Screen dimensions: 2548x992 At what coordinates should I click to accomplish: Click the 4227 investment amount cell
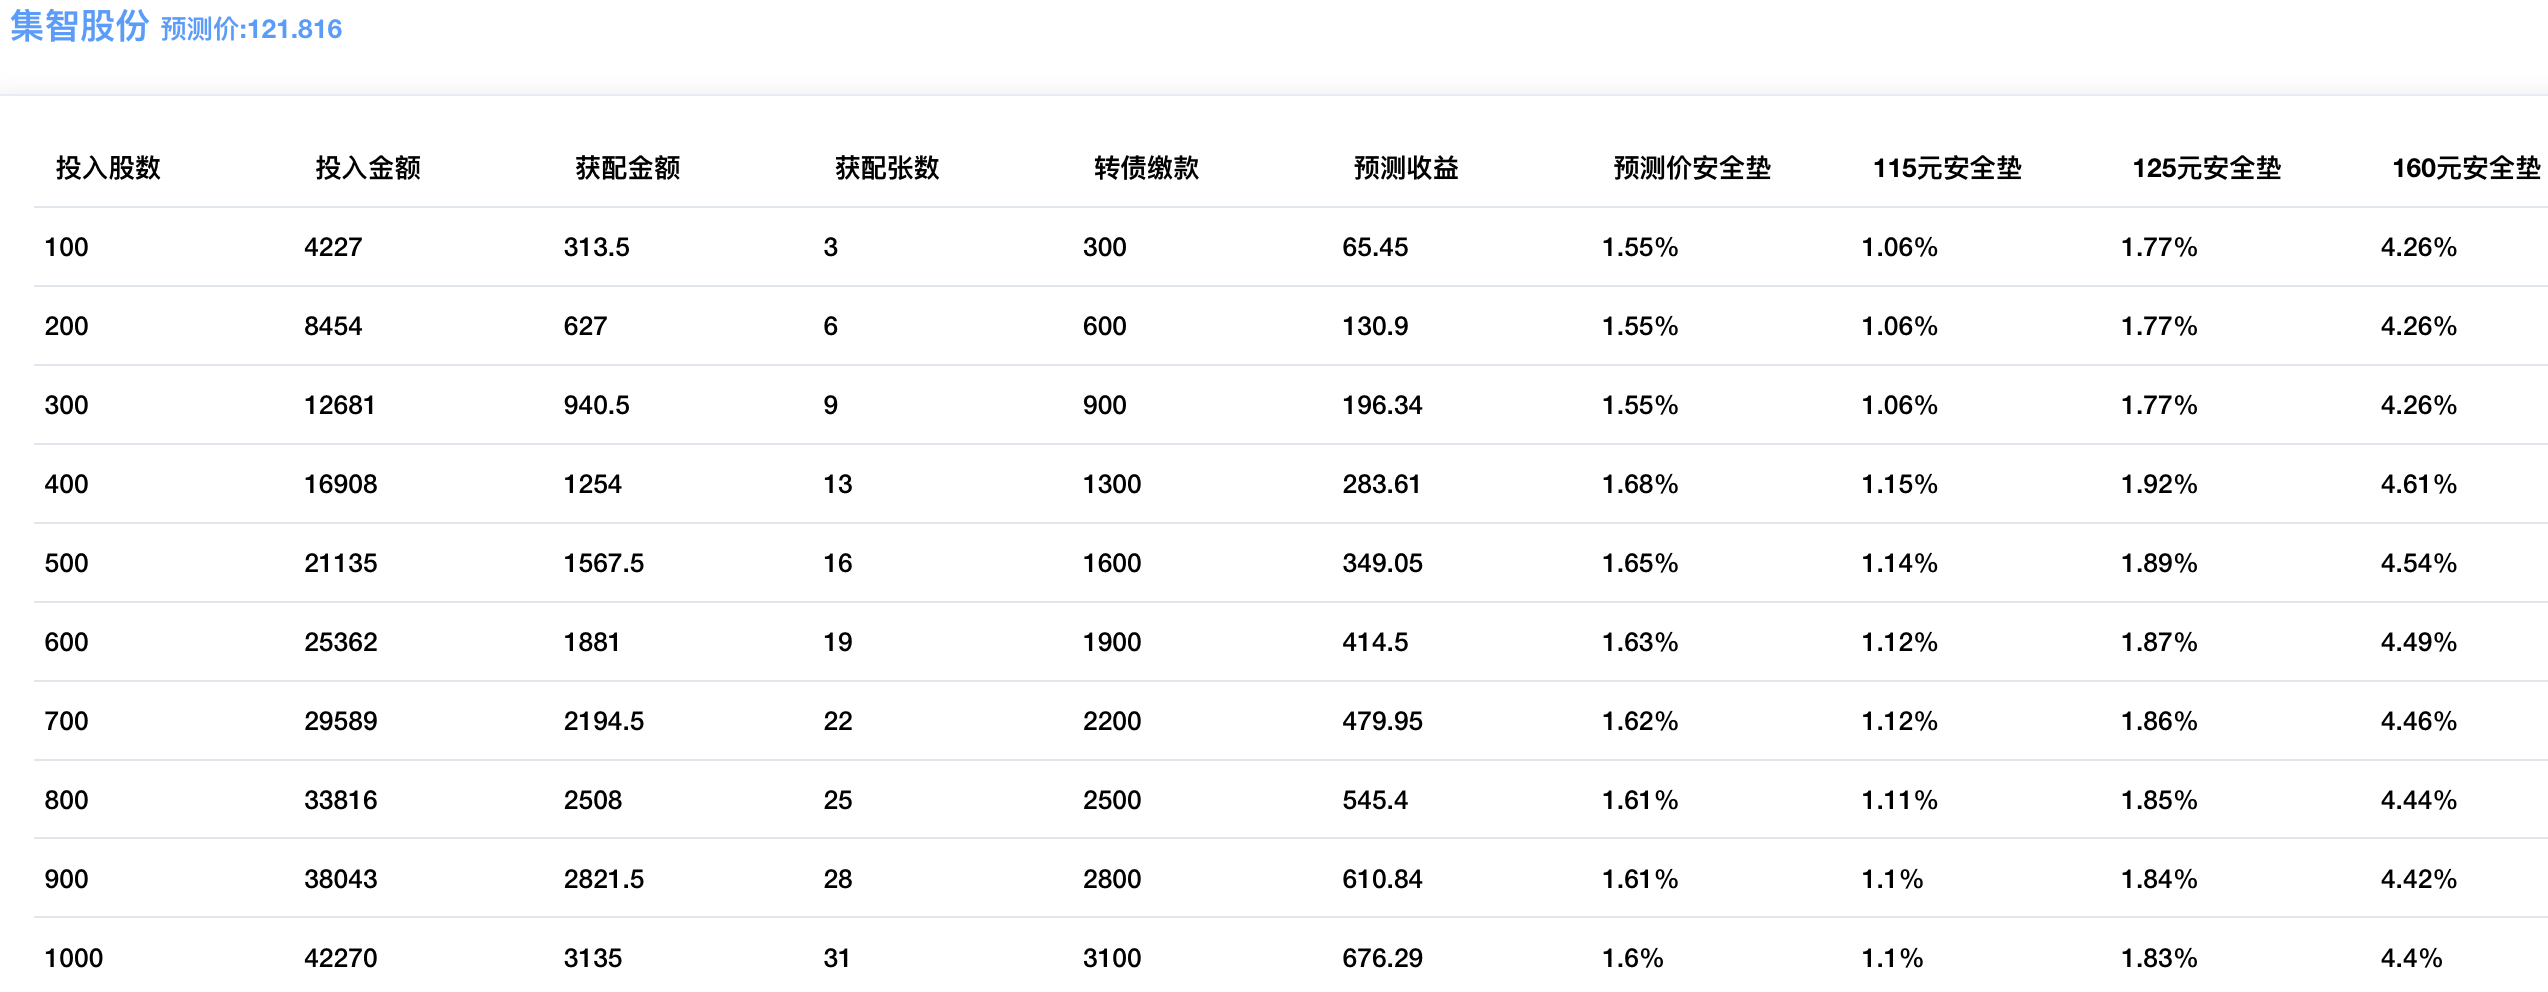333,247
